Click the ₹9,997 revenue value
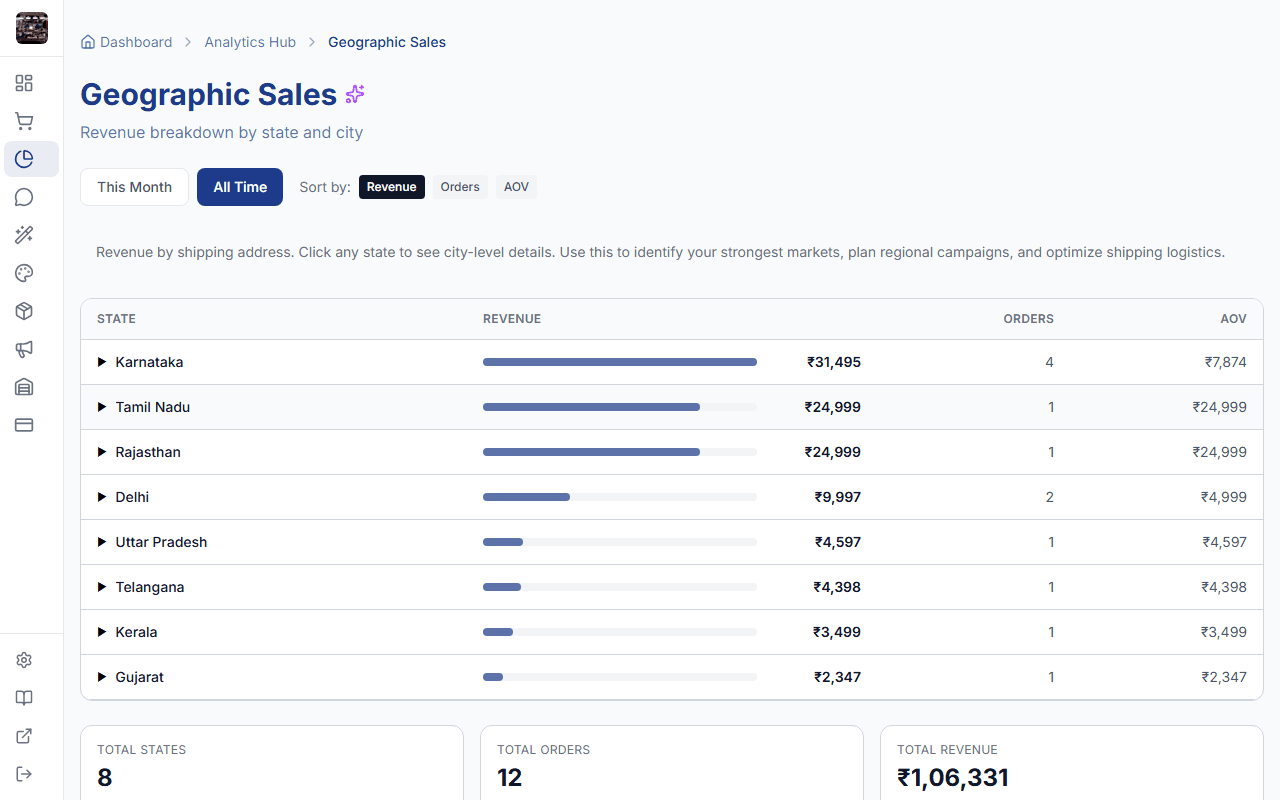1280x800 pixels. click(x=838, y=497)
